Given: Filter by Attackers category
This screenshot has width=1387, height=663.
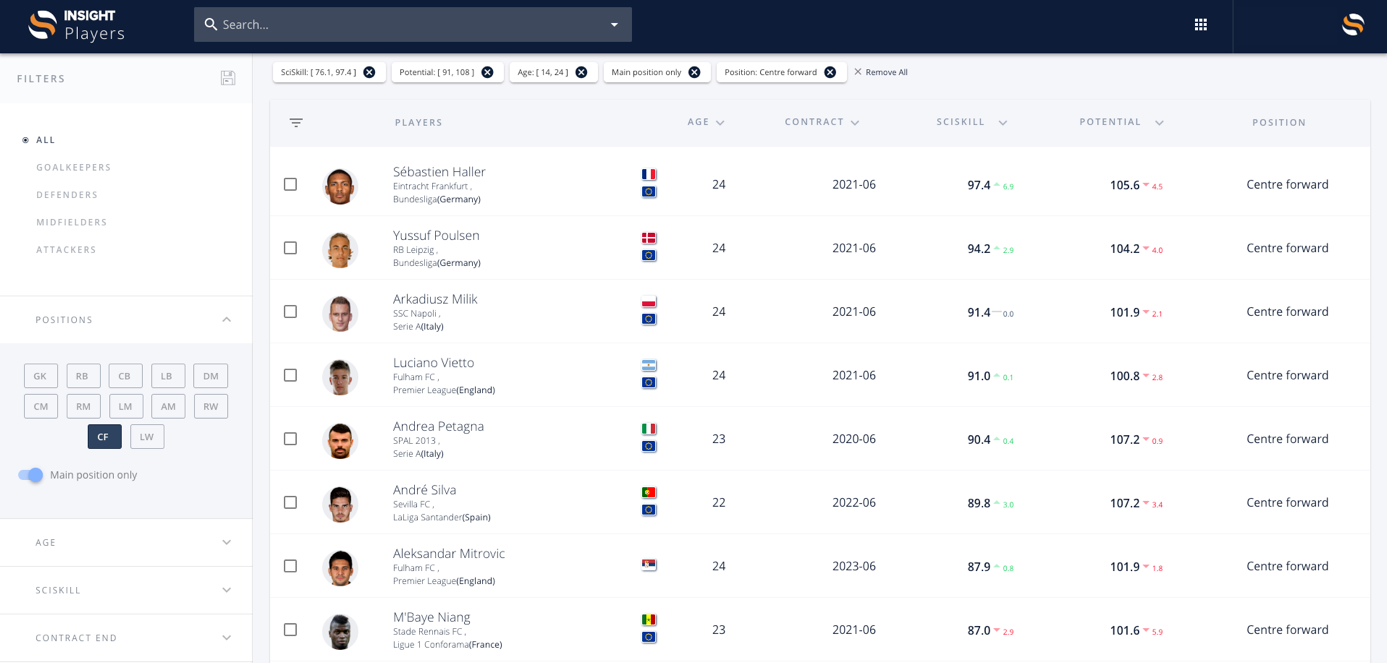Looking at the screenshot, I should [66, 250].
